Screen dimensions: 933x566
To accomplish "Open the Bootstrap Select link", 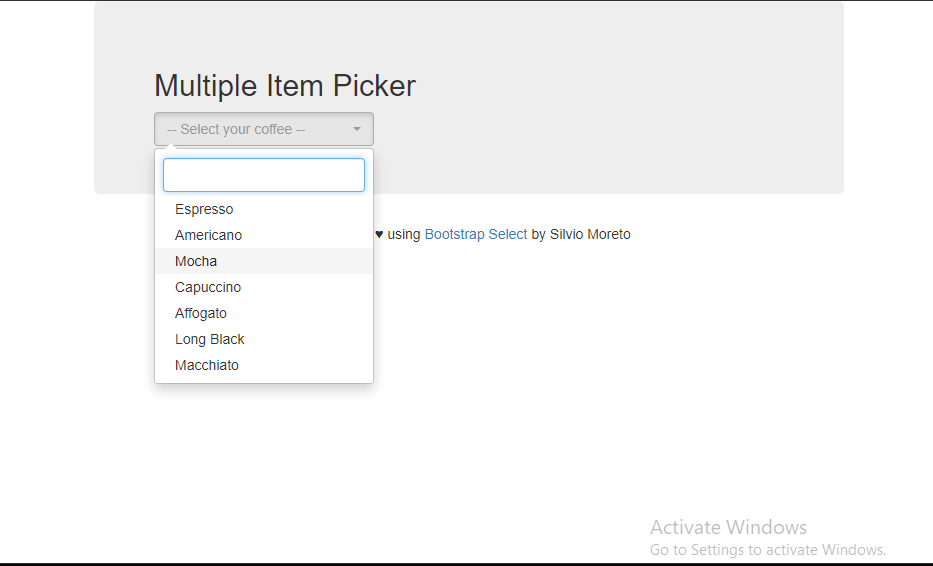I will coord(475,234).
